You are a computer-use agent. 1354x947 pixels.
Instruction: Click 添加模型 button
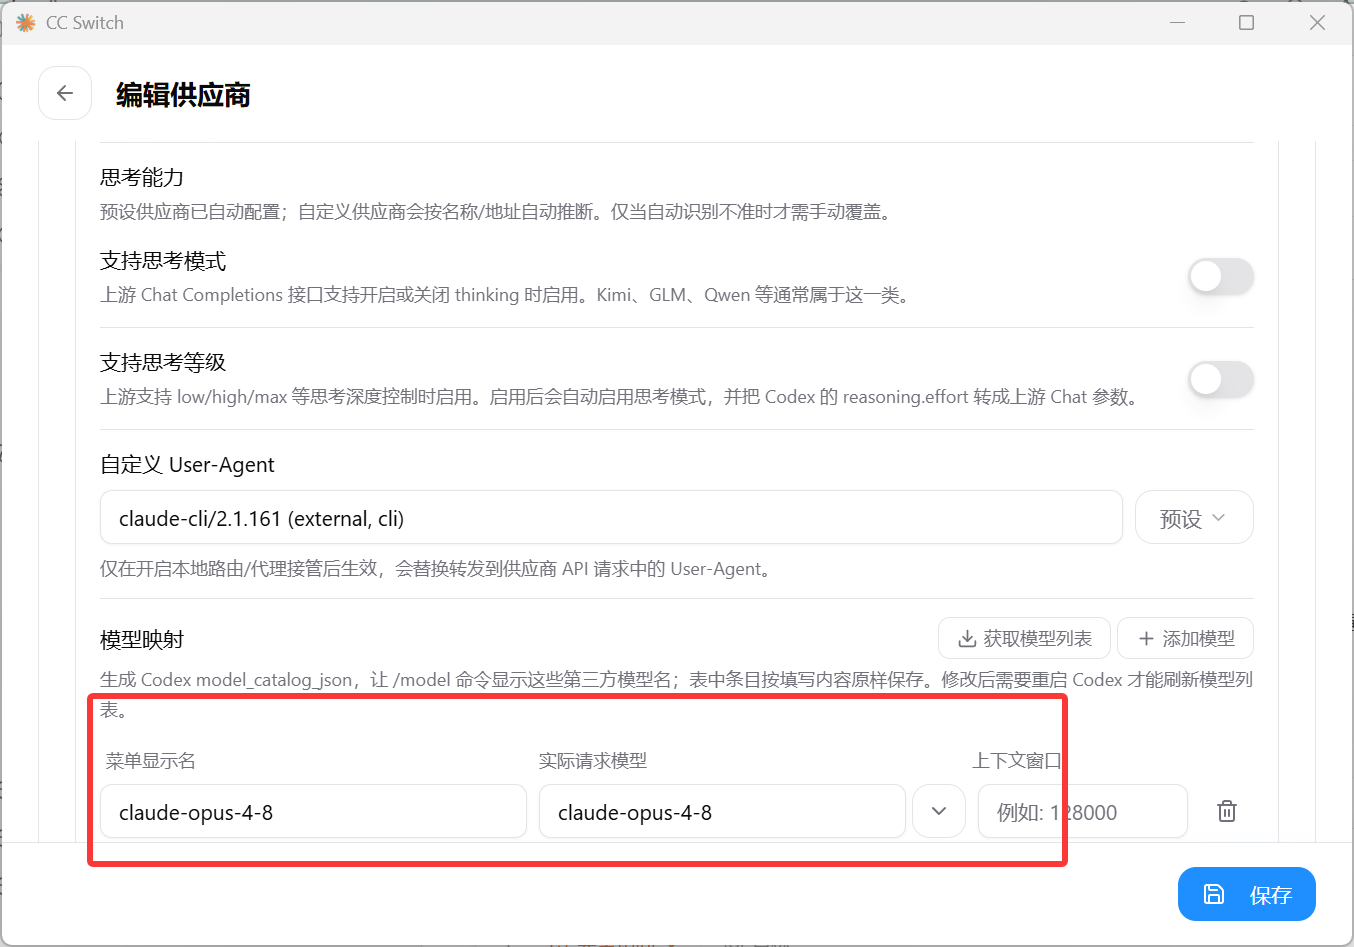[1185, 638]
